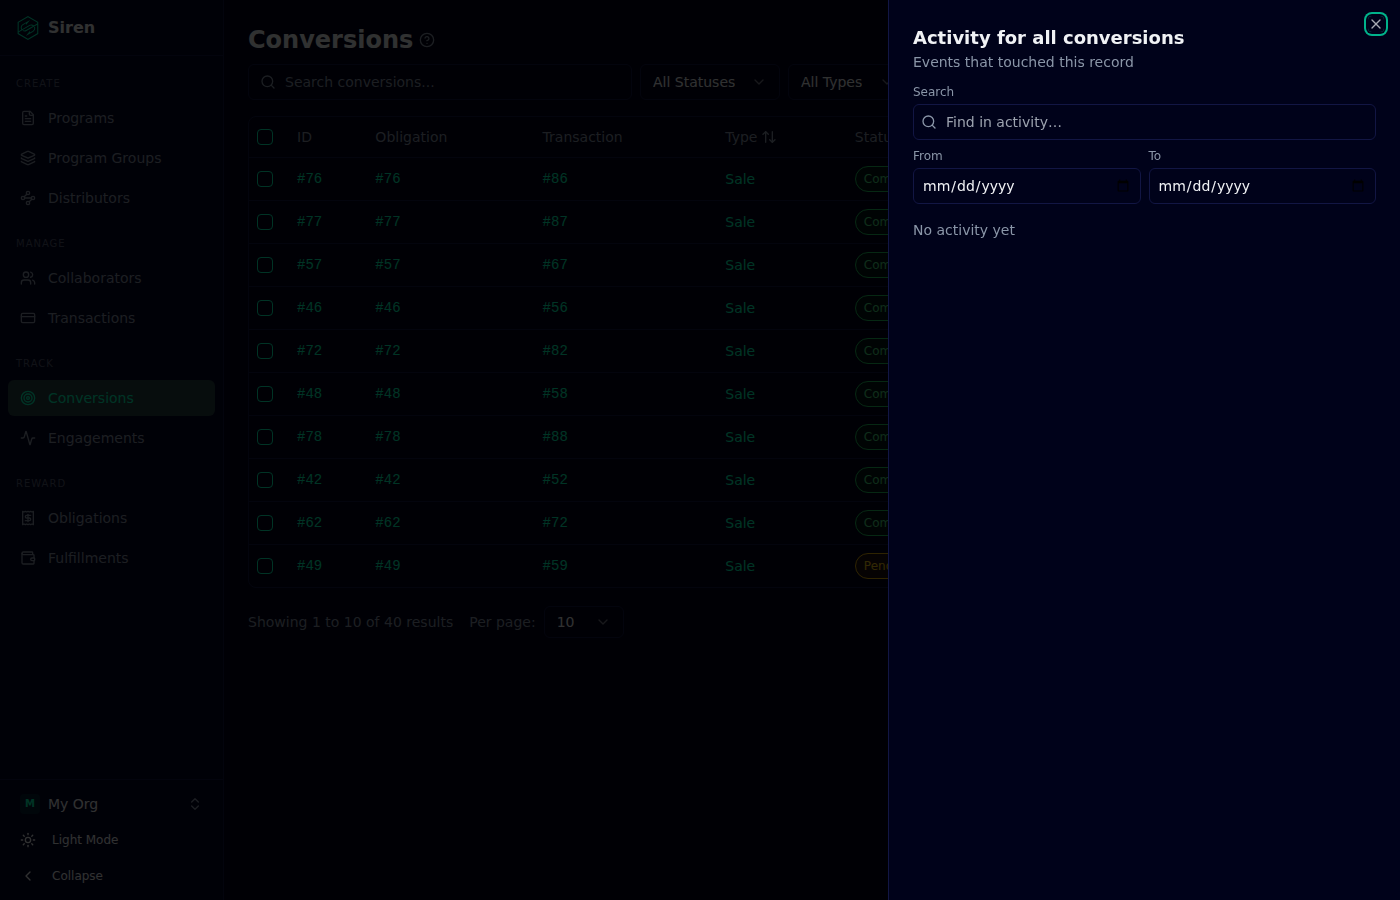Click the Conversions help question icon
The width and height of the screenshot is (1400, 900).
pos(427,40)
